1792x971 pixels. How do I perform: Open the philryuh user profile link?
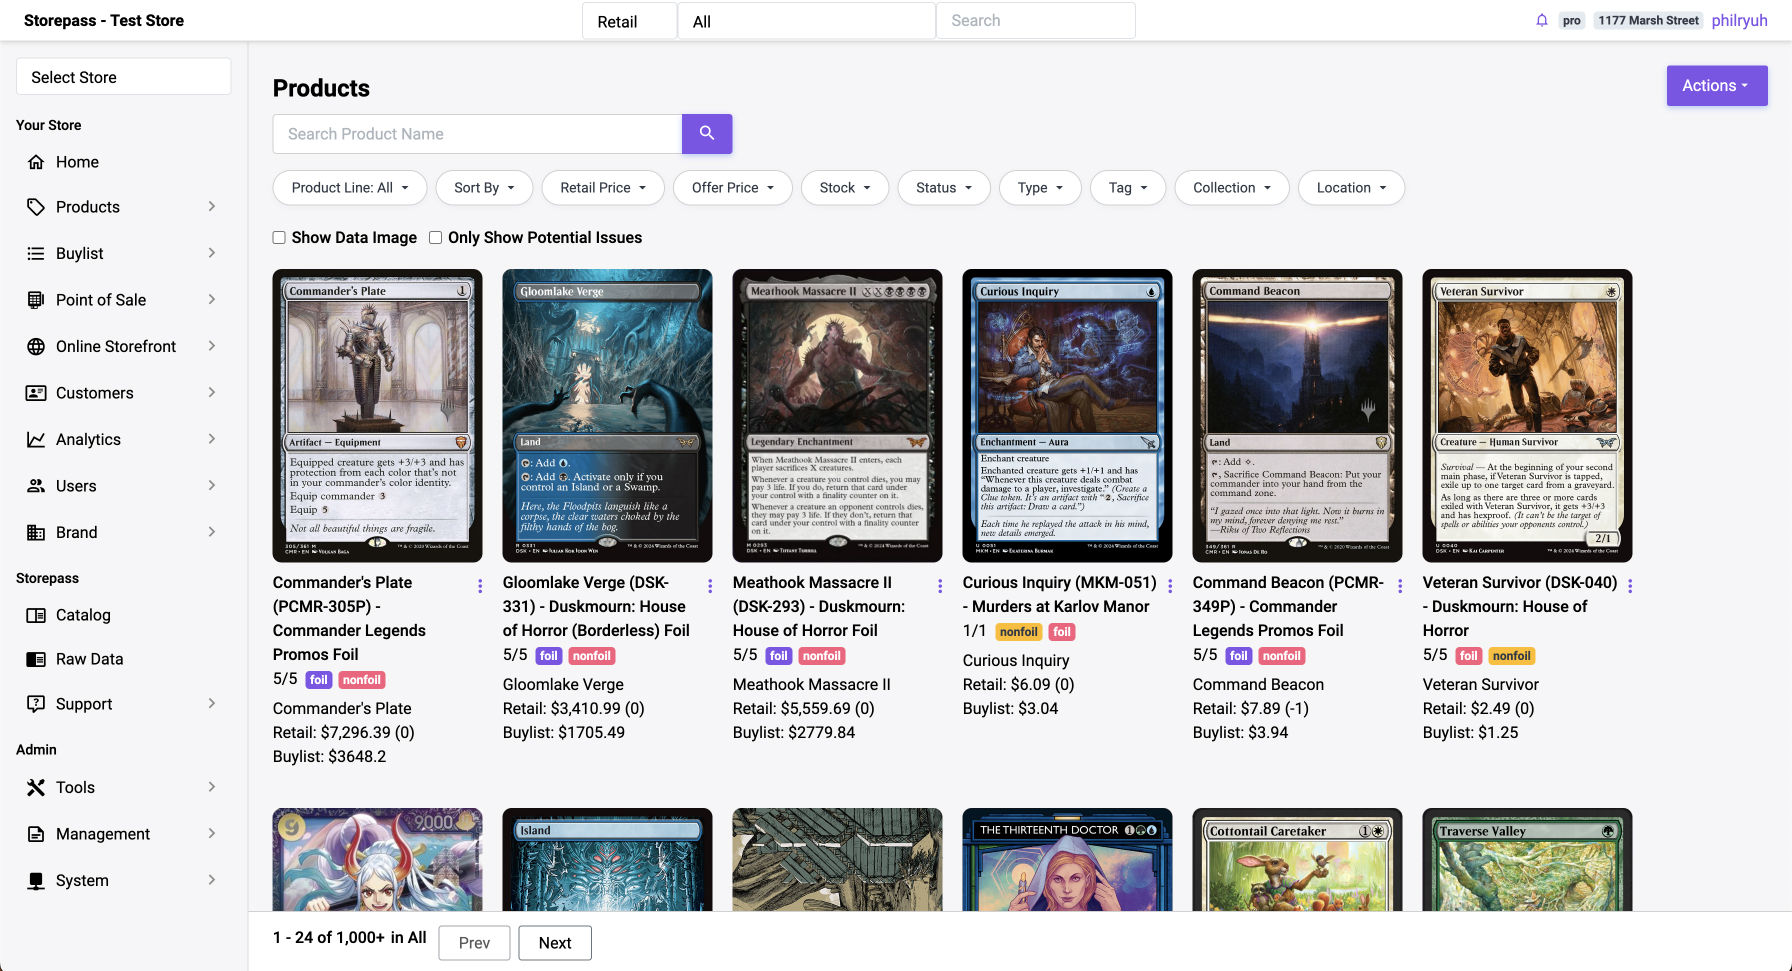point(1739,20)
